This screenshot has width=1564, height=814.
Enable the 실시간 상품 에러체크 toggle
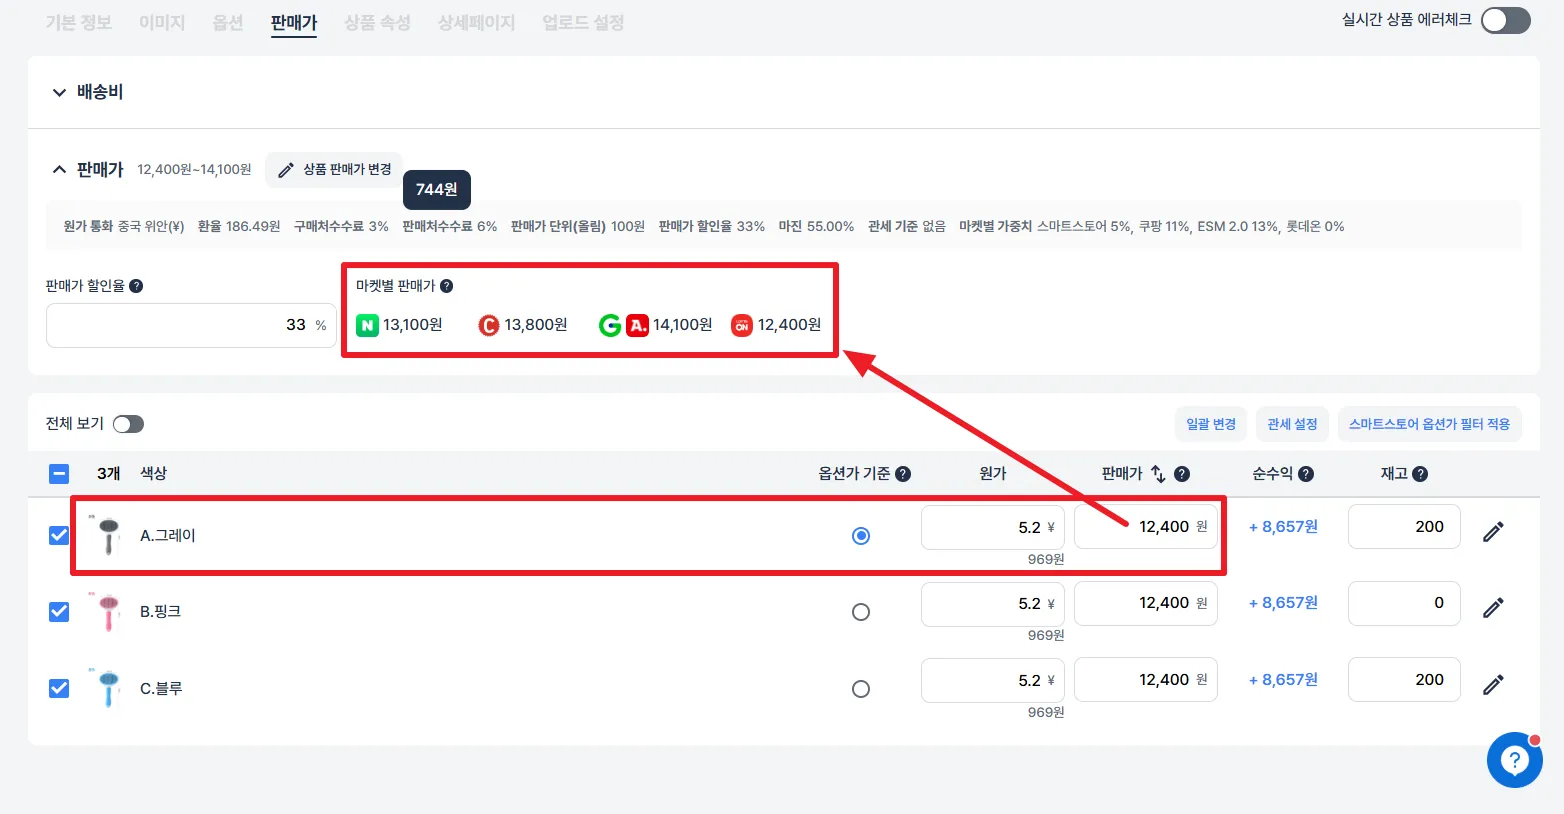tap(1505, 20)
